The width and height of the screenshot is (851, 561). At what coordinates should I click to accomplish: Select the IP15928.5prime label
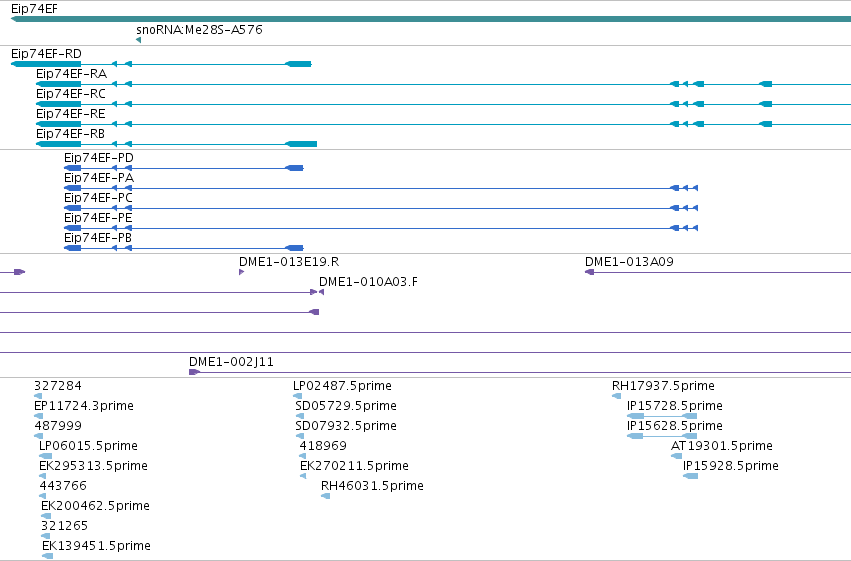tap(731, 466)
